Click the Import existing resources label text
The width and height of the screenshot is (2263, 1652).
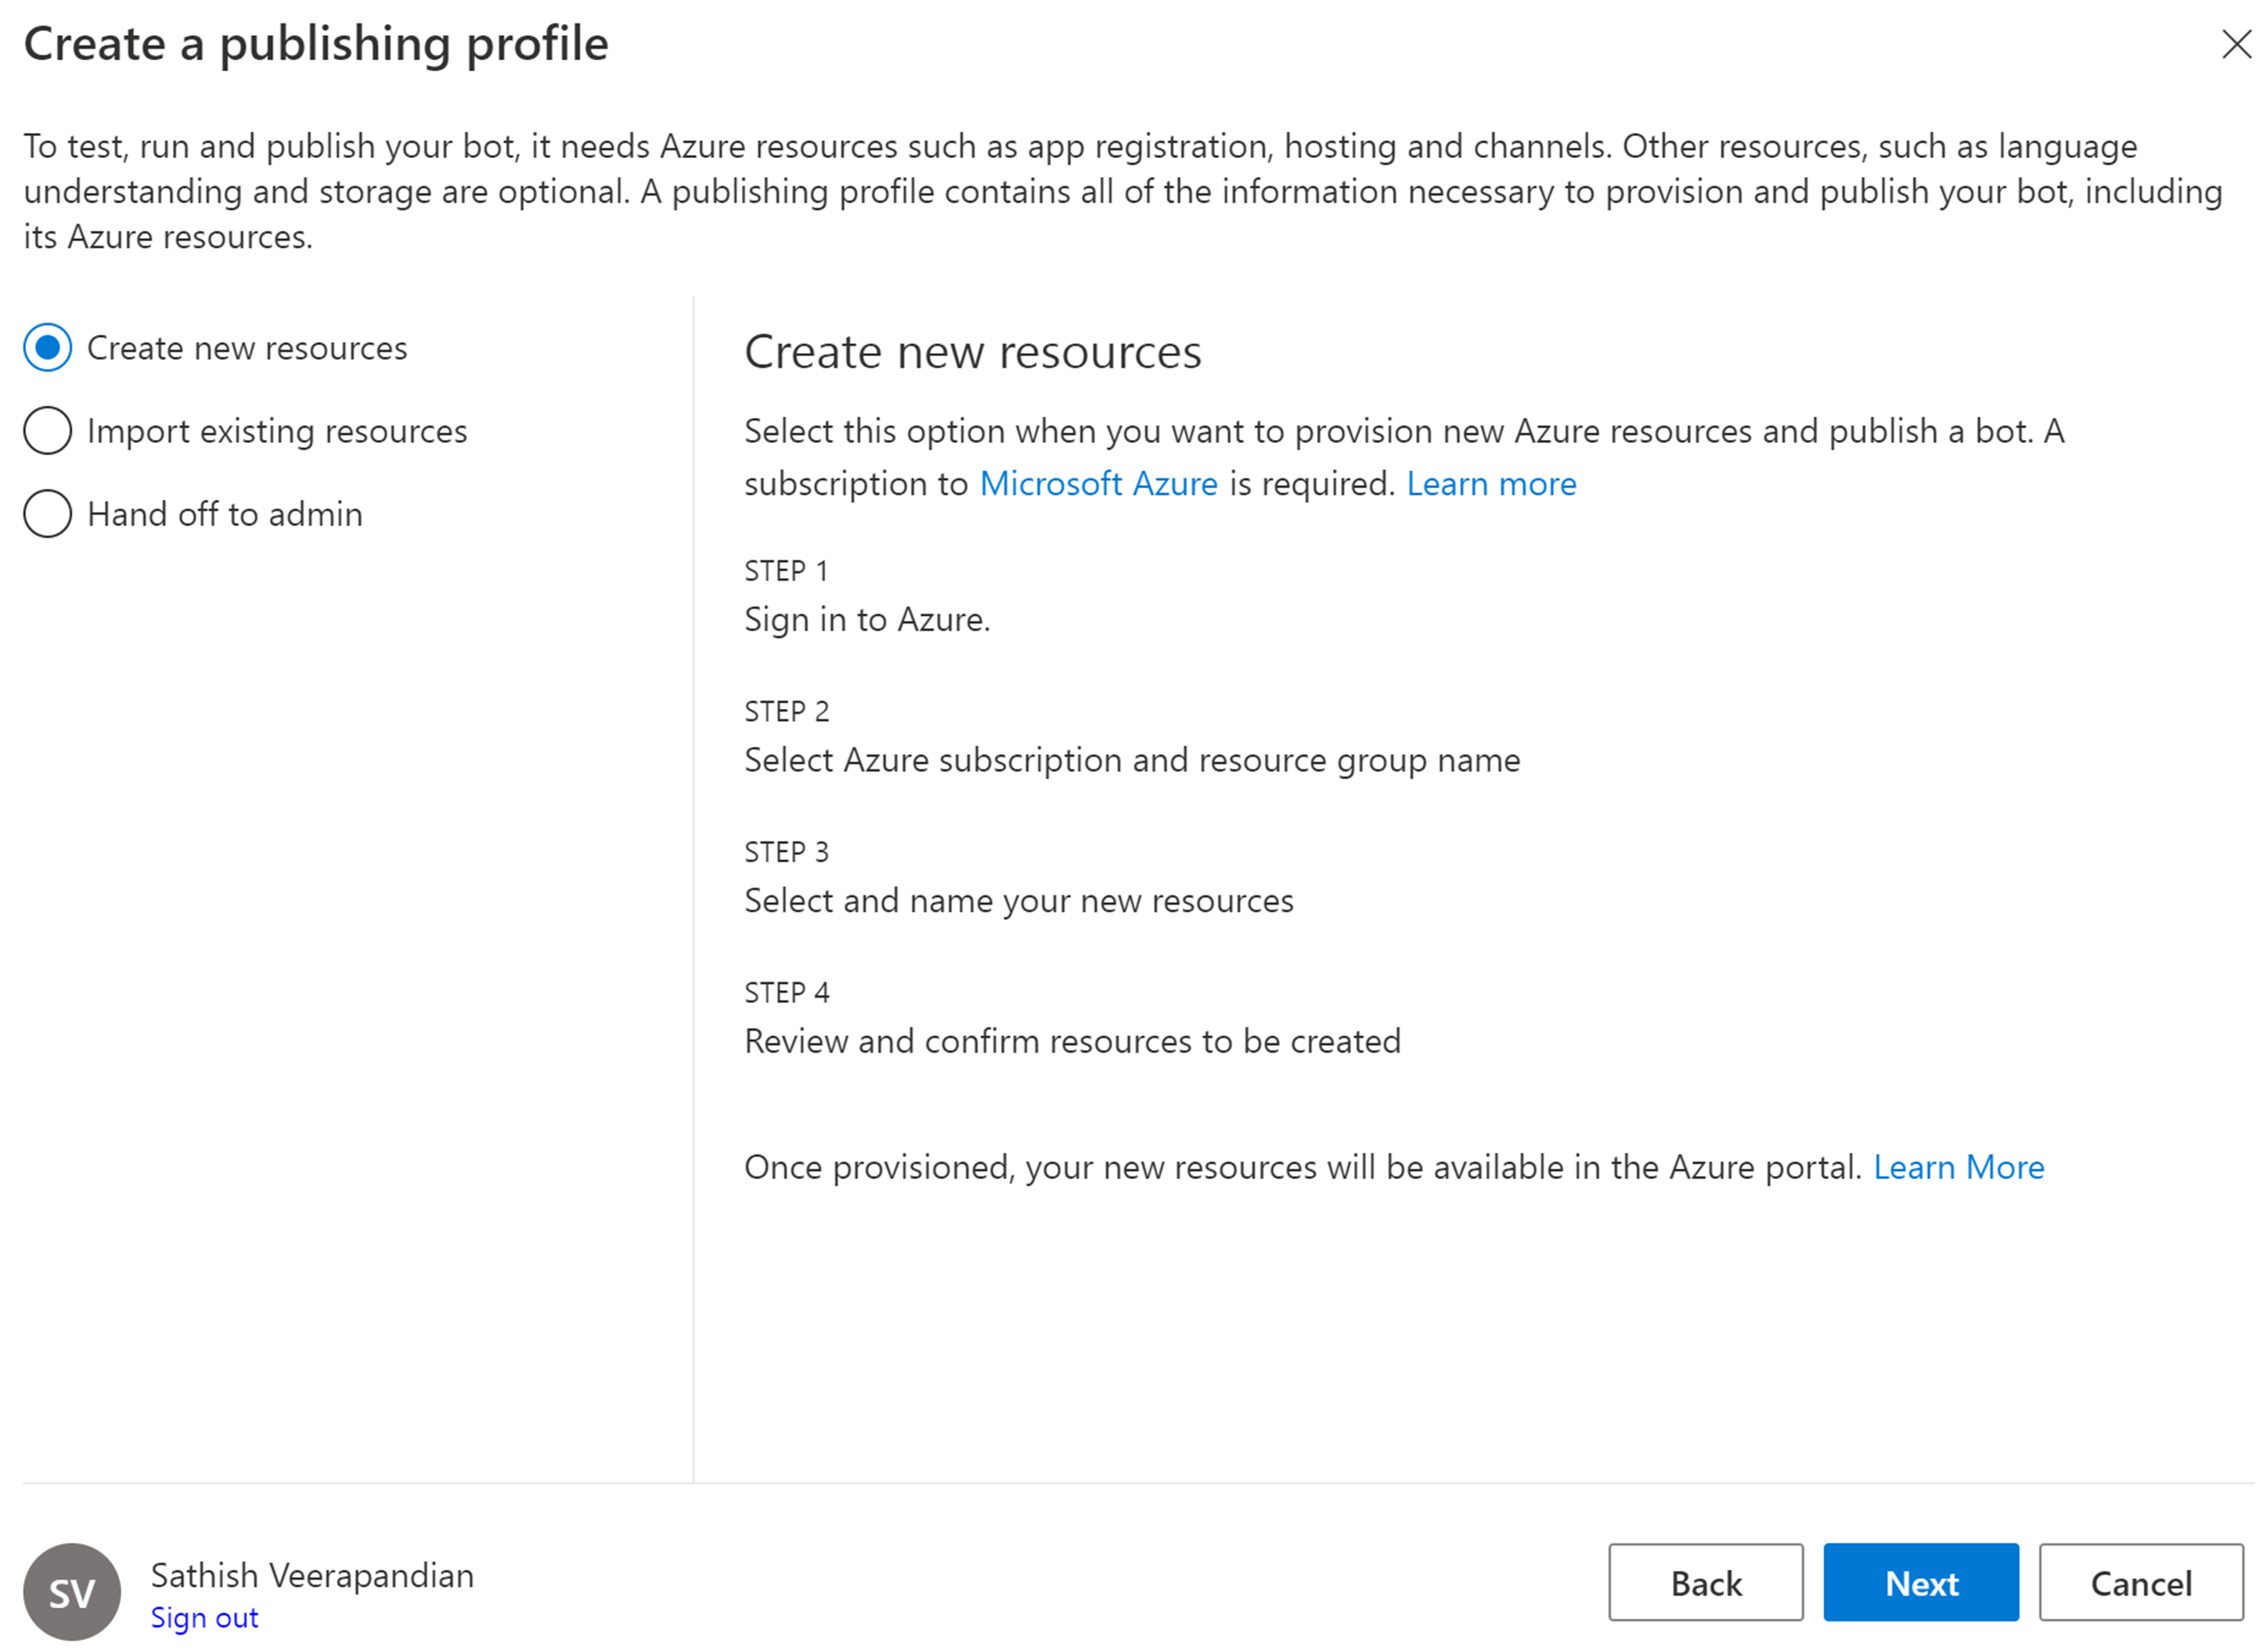pos(277,431)
